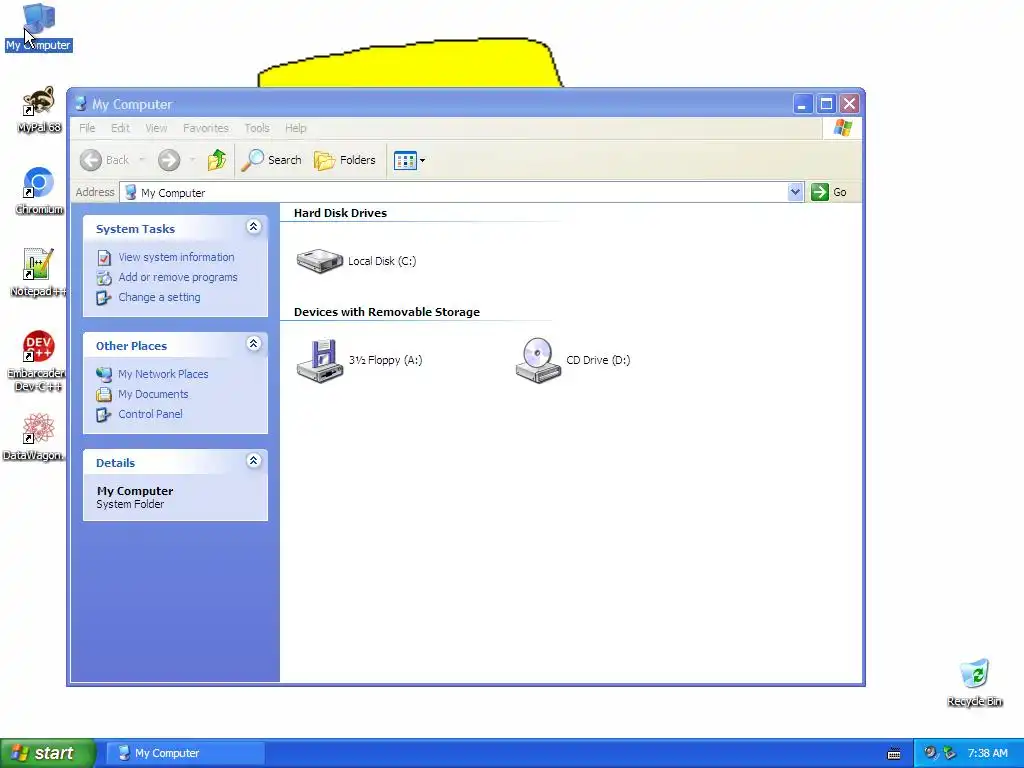The image size is (1024, 768).
Task: Toggle the Folders pane
Action: [345, 160]
